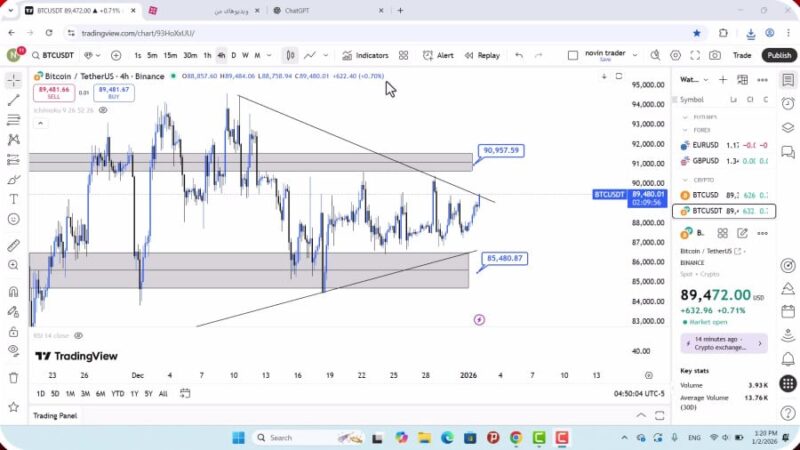This screenshot has width=800, height=450.
Task: Switch to the 1h timeframe
Action: [x=207, y=56]
